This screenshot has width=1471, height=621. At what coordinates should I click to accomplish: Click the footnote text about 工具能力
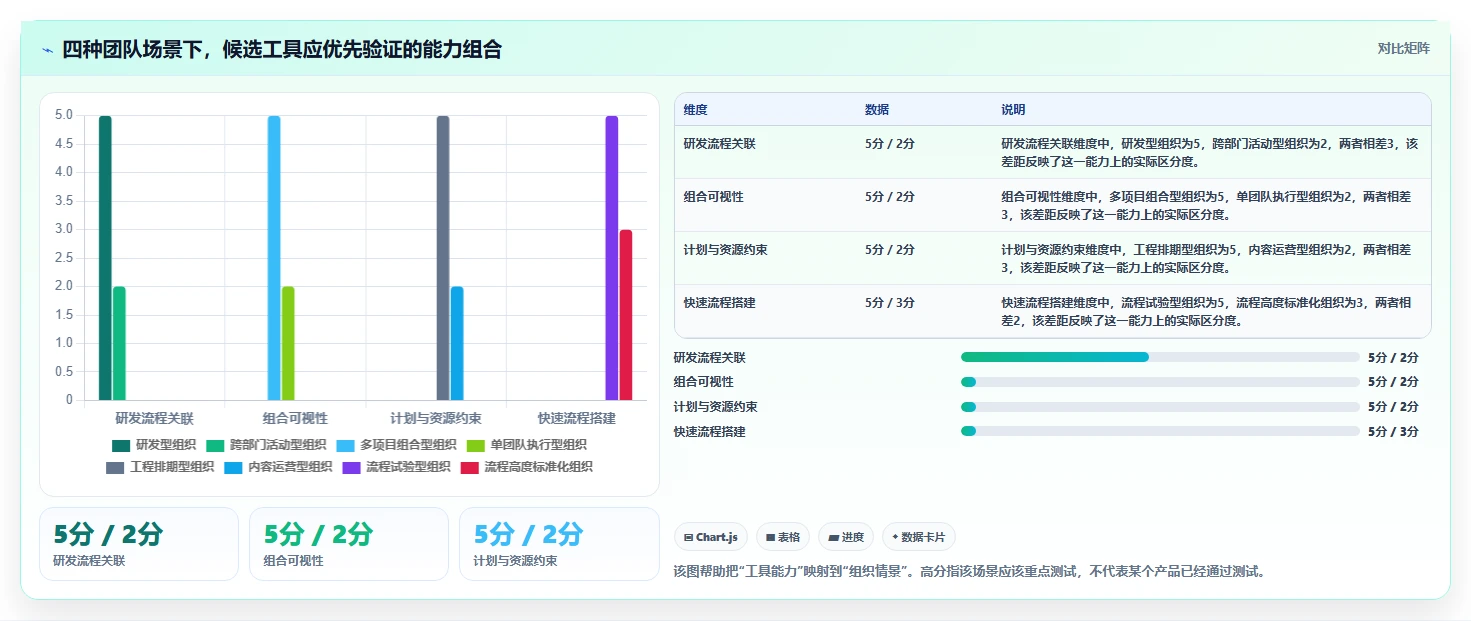pos(971,572)
